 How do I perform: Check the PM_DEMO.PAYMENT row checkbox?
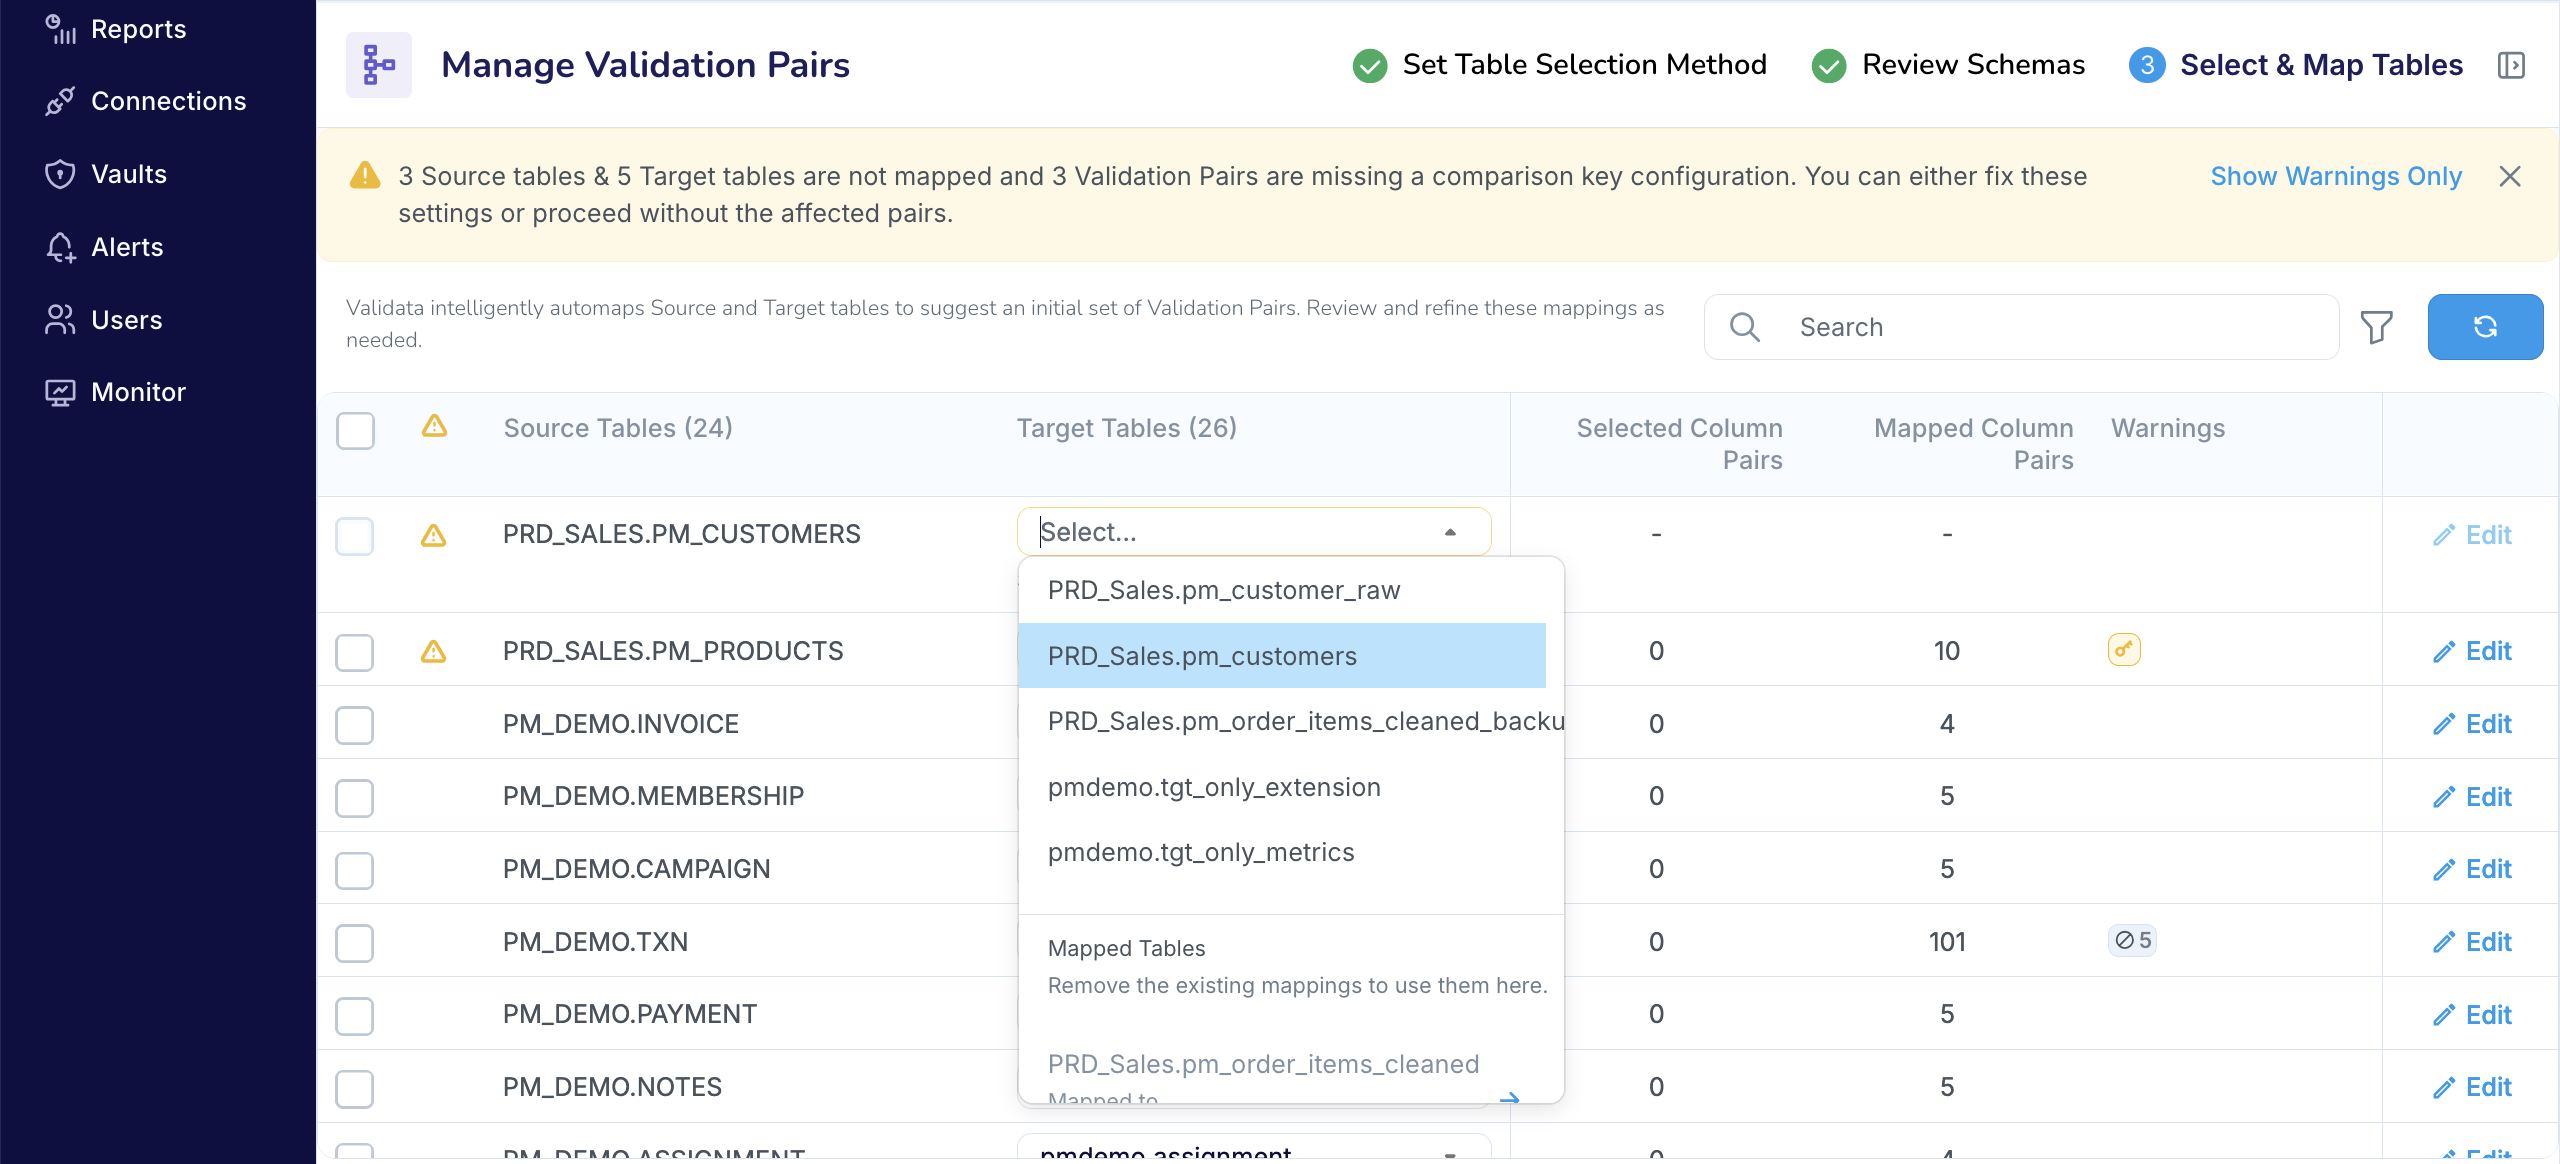pos(355,1015)
